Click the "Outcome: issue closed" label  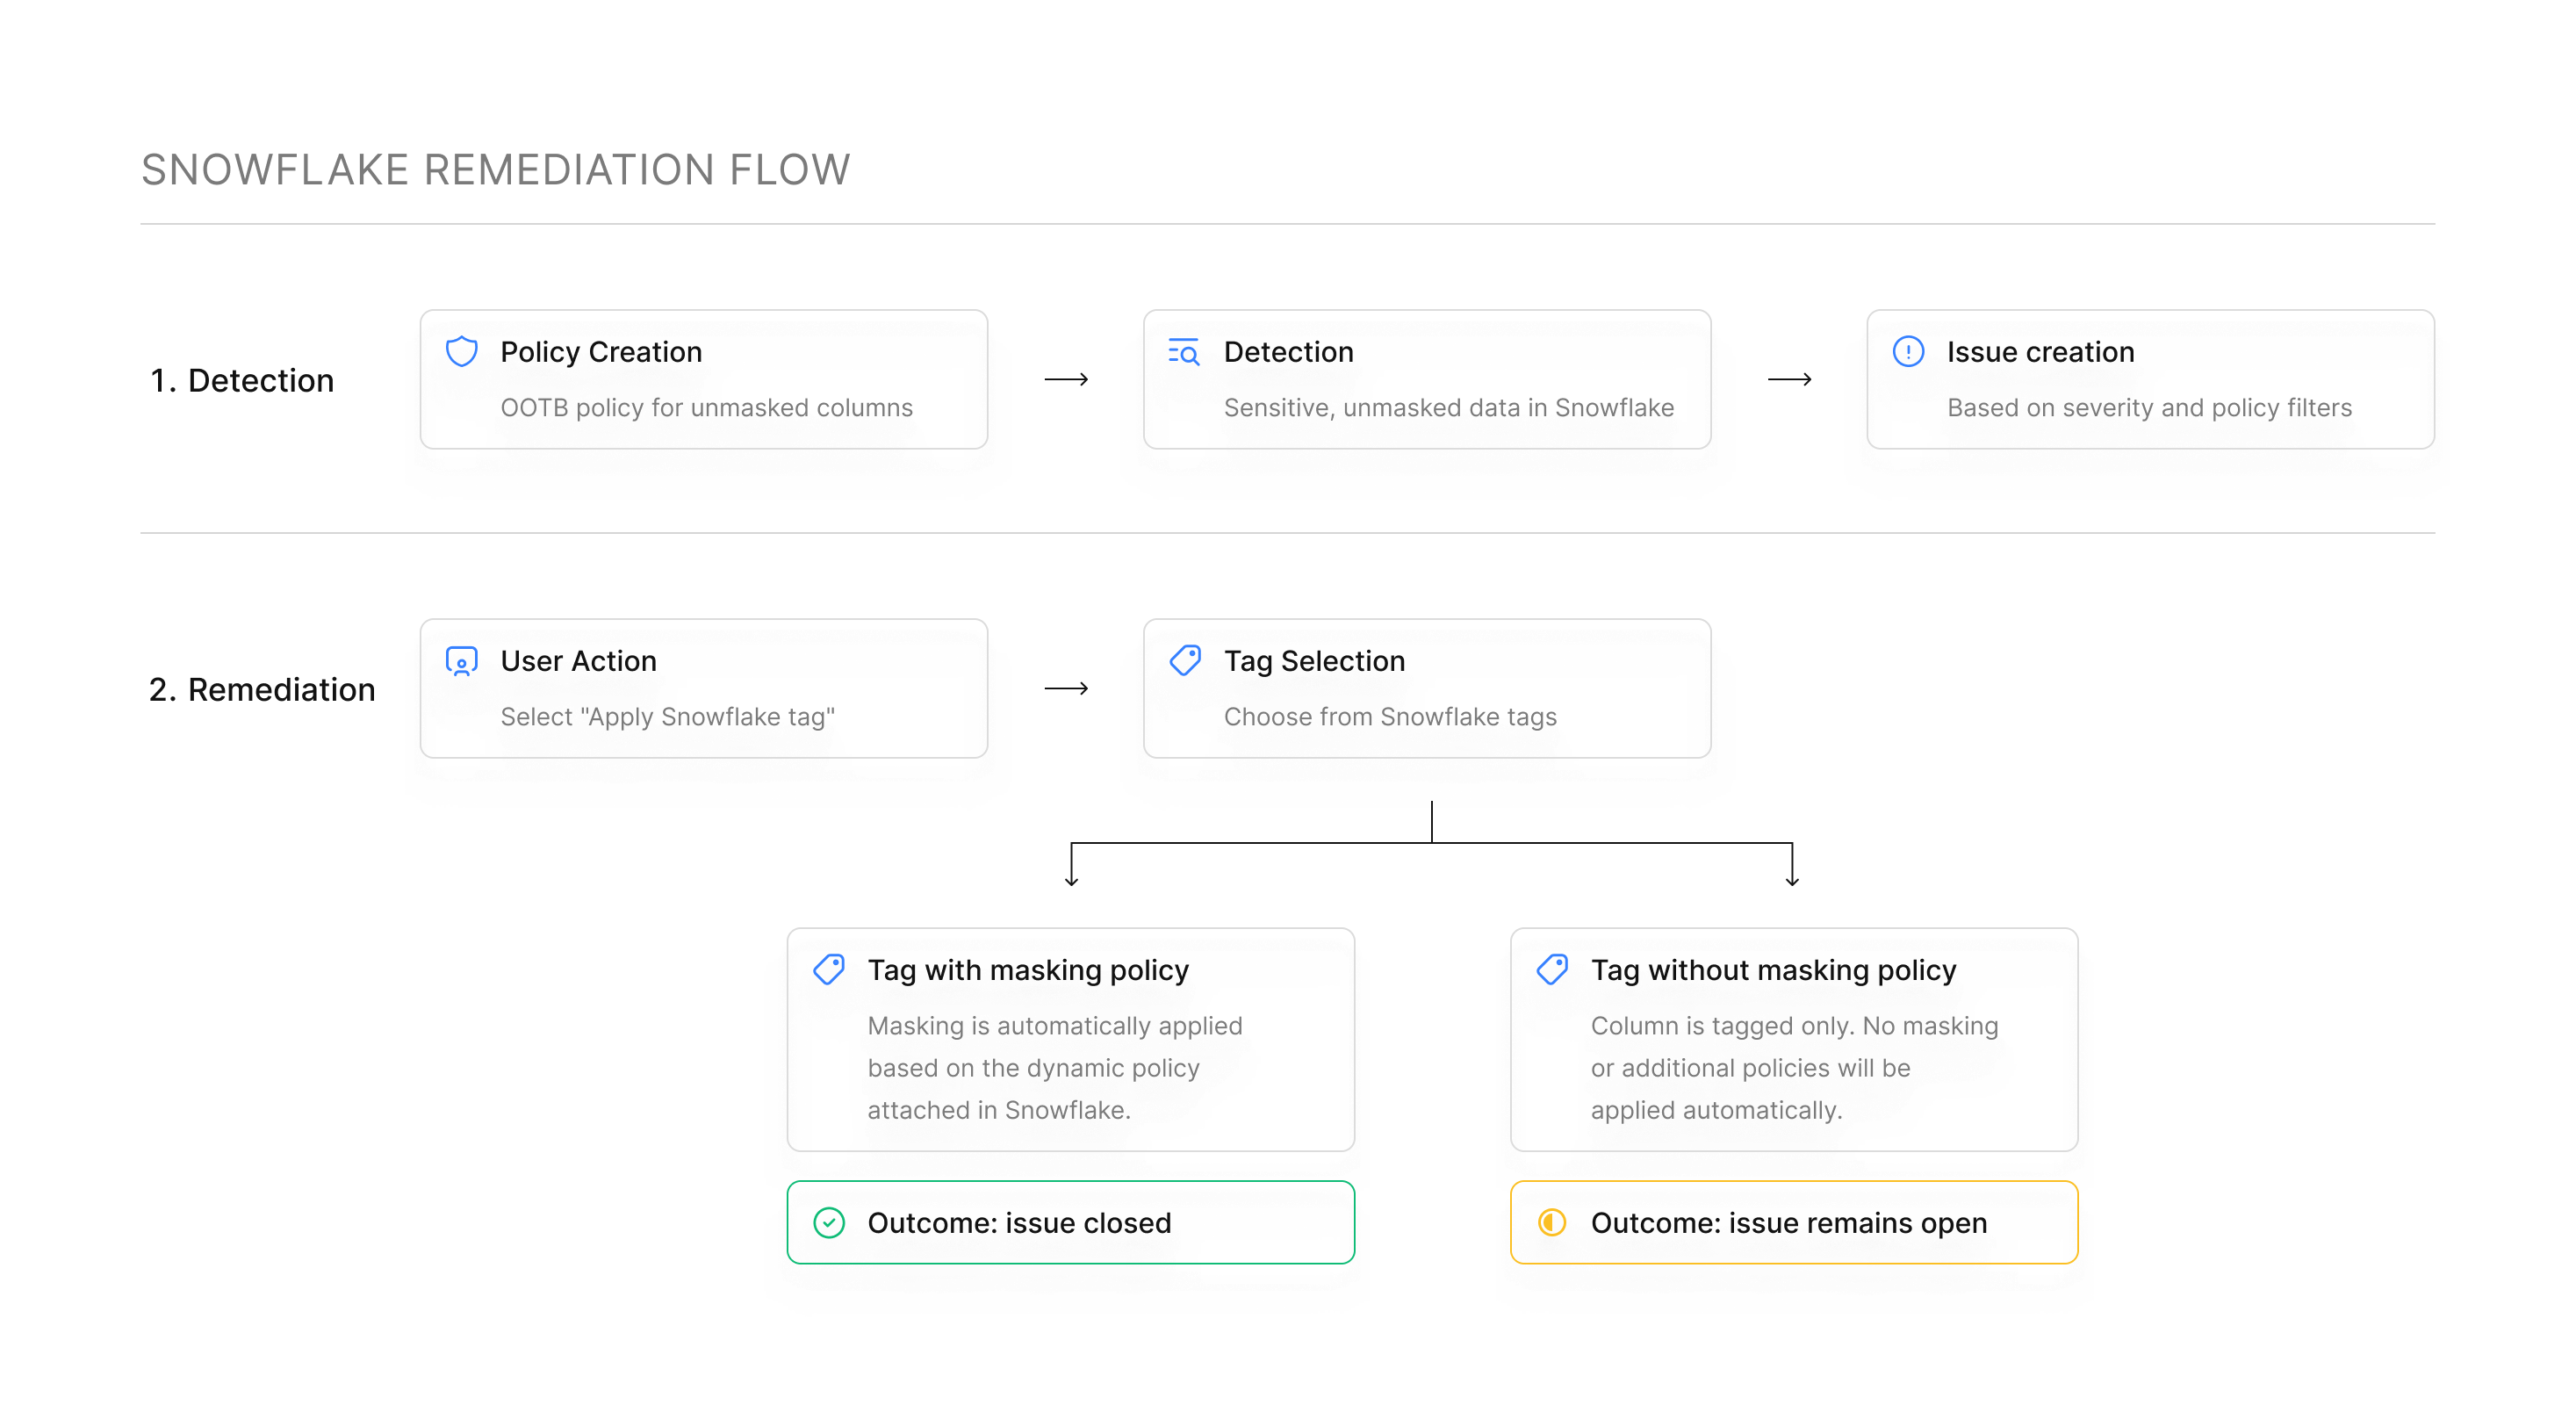(x=1019, y=1223)
